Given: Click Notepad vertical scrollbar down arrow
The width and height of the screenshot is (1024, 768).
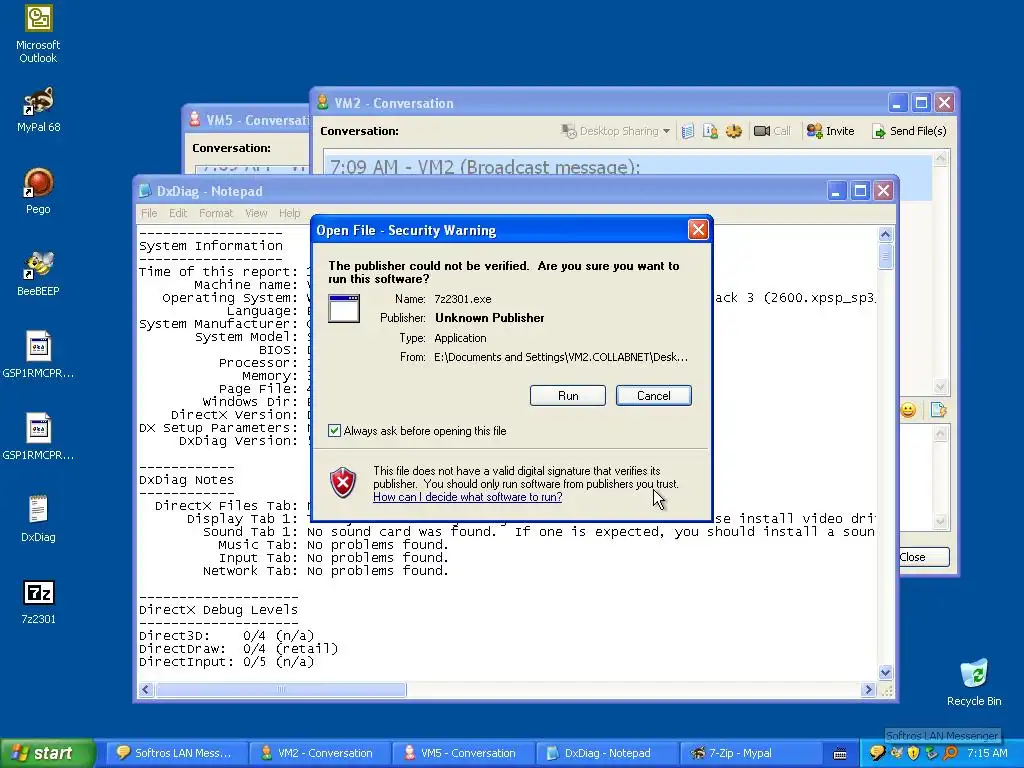Looking at the screenshot, I should pyautogui.click(x=886, y=672).
